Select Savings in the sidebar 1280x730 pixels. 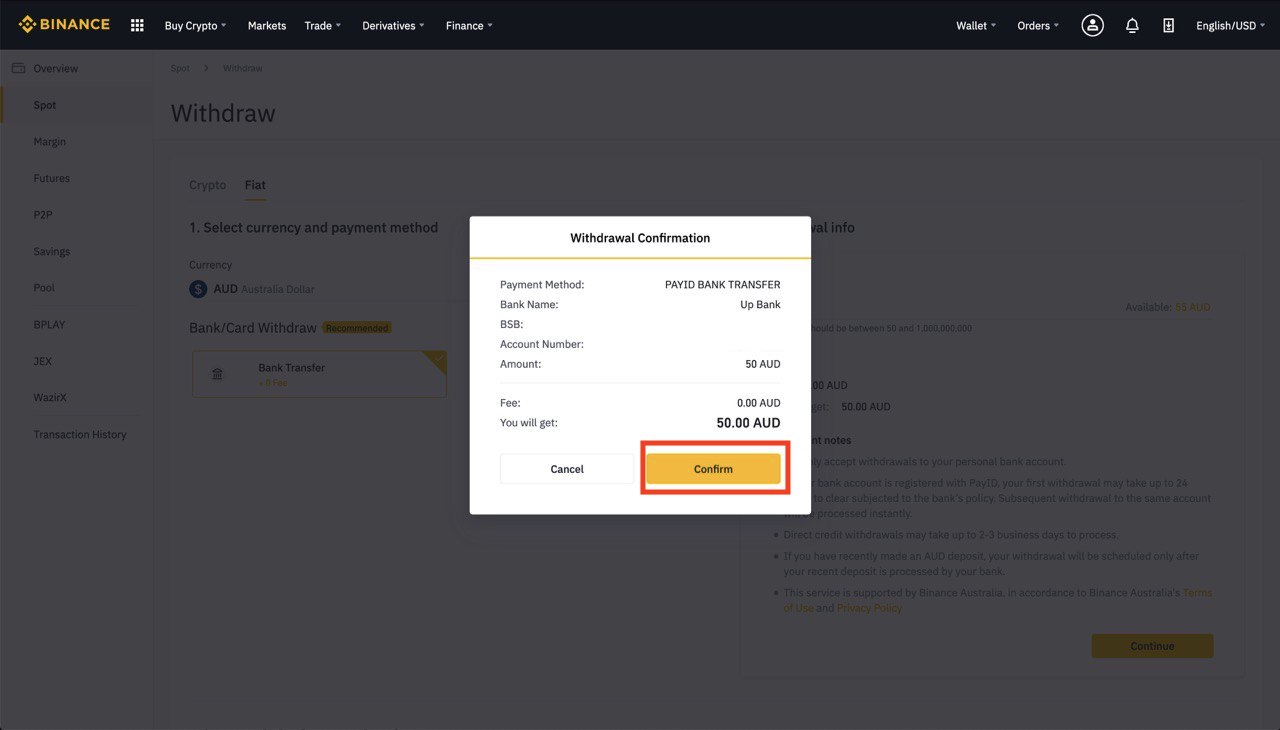(52, 251)
